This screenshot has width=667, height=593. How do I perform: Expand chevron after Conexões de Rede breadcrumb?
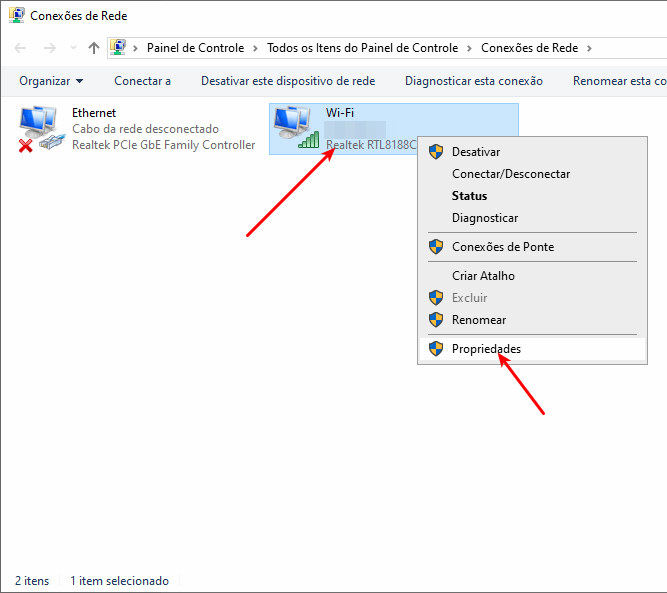(x=589, y=48)
